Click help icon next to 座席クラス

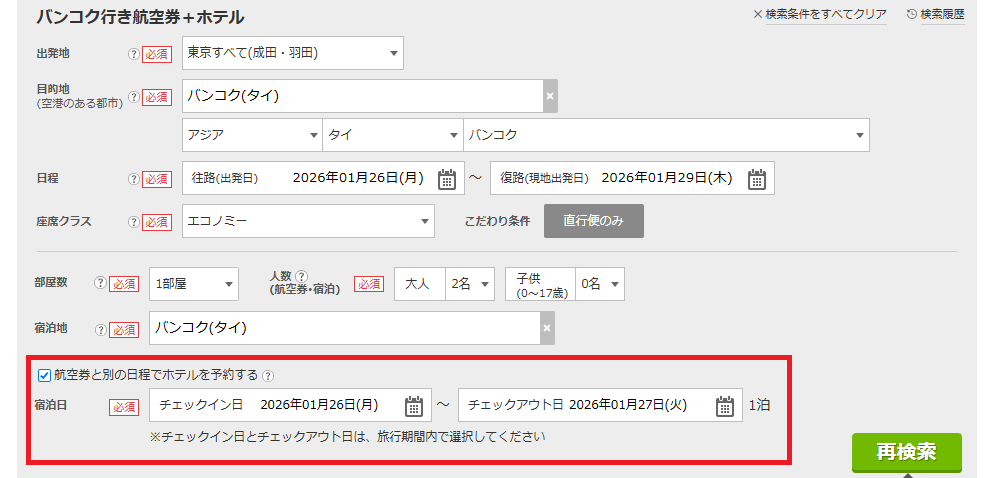133,222
